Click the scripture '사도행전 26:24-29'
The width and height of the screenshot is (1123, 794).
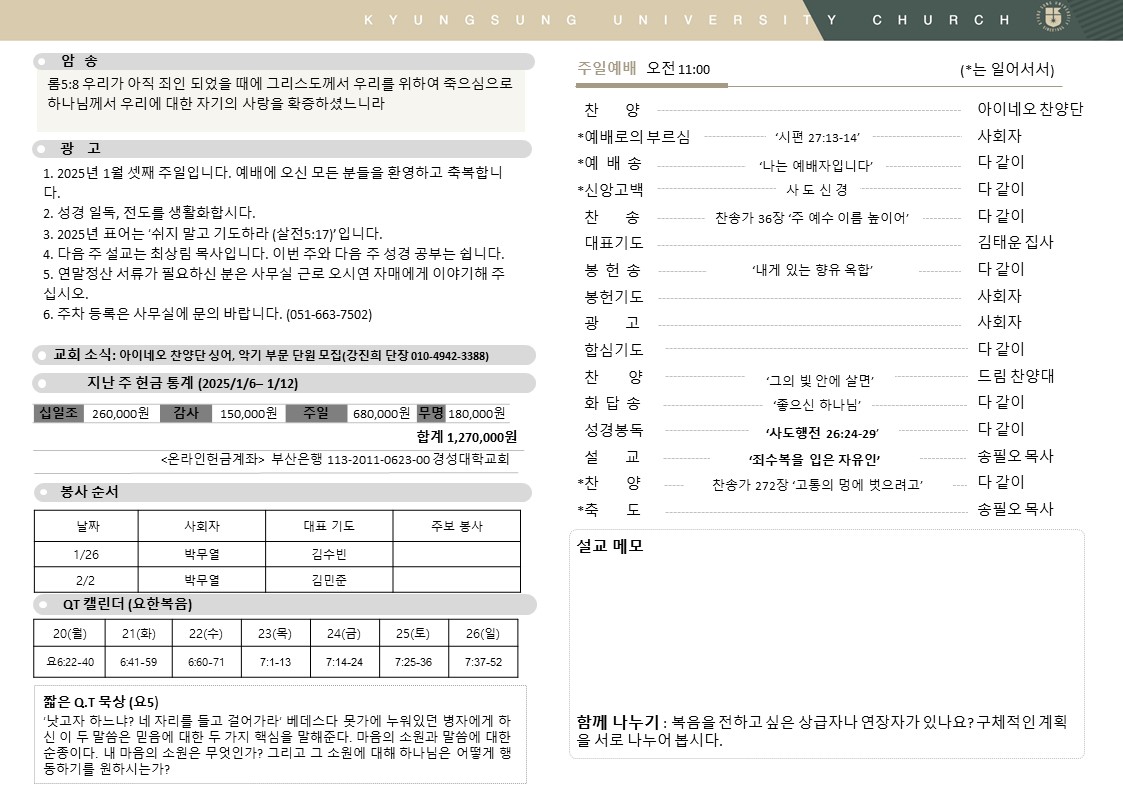pos(822,433)
